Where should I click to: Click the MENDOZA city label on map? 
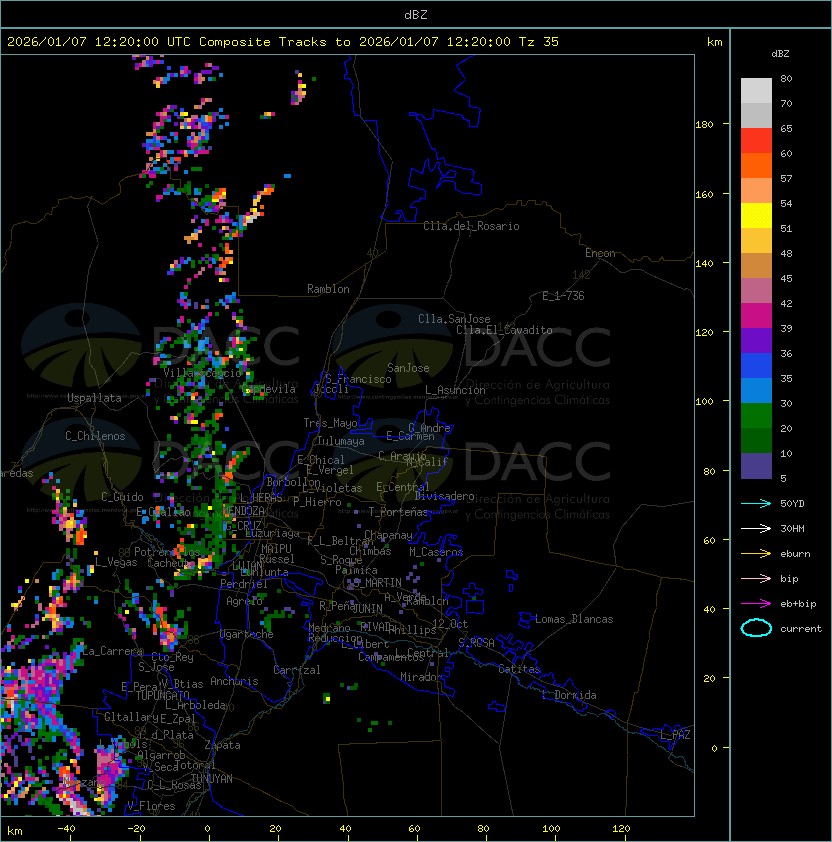(243, 510)
